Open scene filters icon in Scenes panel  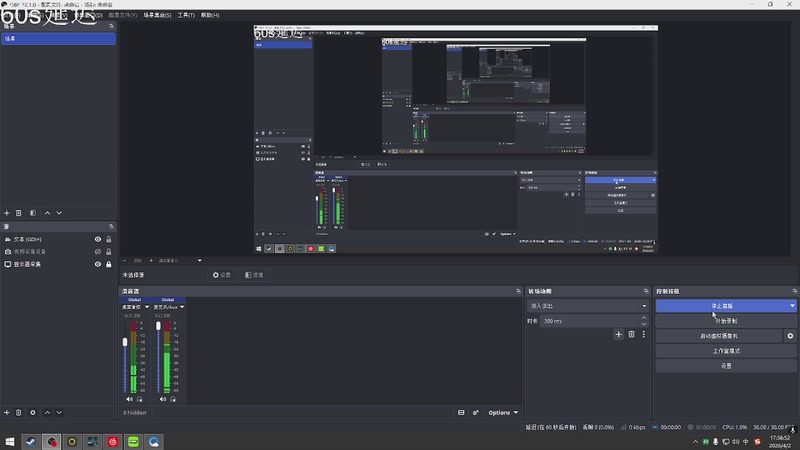pos(33,213)
